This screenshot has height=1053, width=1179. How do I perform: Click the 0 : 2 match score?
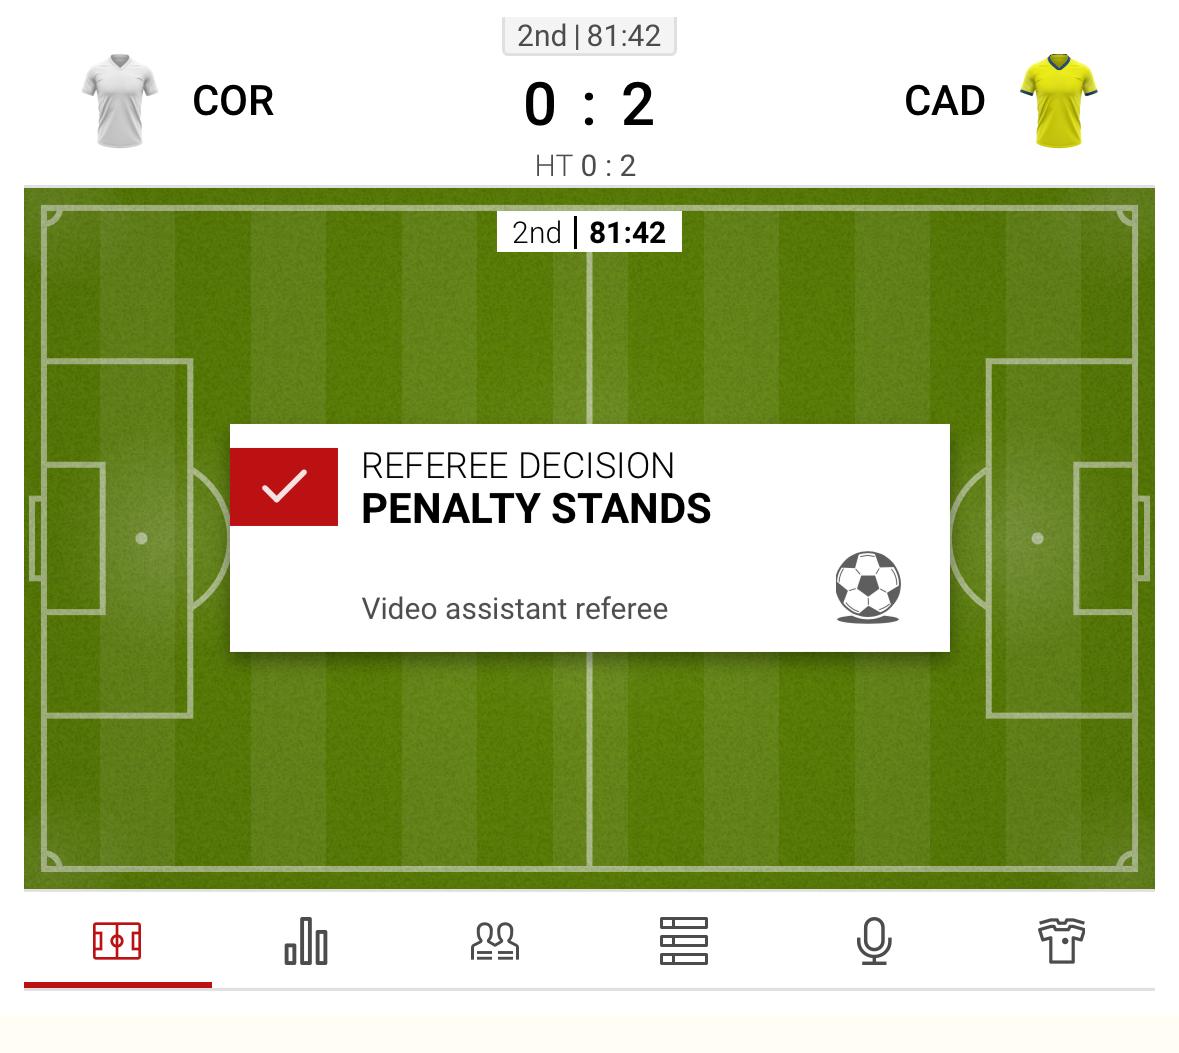pos(589,105)
